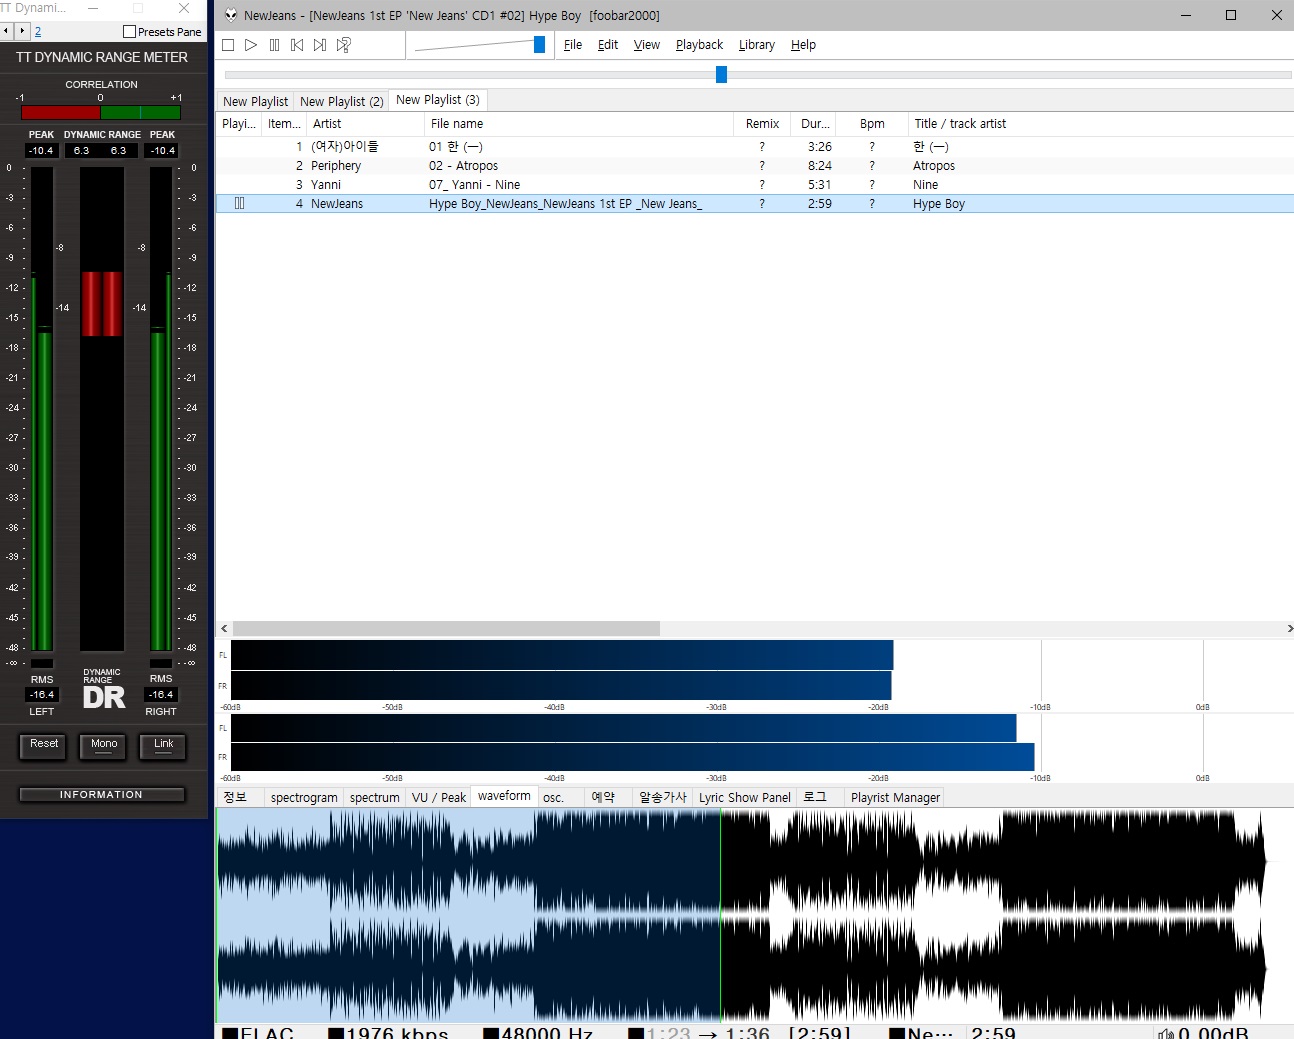Click the previous preset left arrow in TT meter
The height and width of the screenshot is (1039, 1294).
[x=6, y=31]
